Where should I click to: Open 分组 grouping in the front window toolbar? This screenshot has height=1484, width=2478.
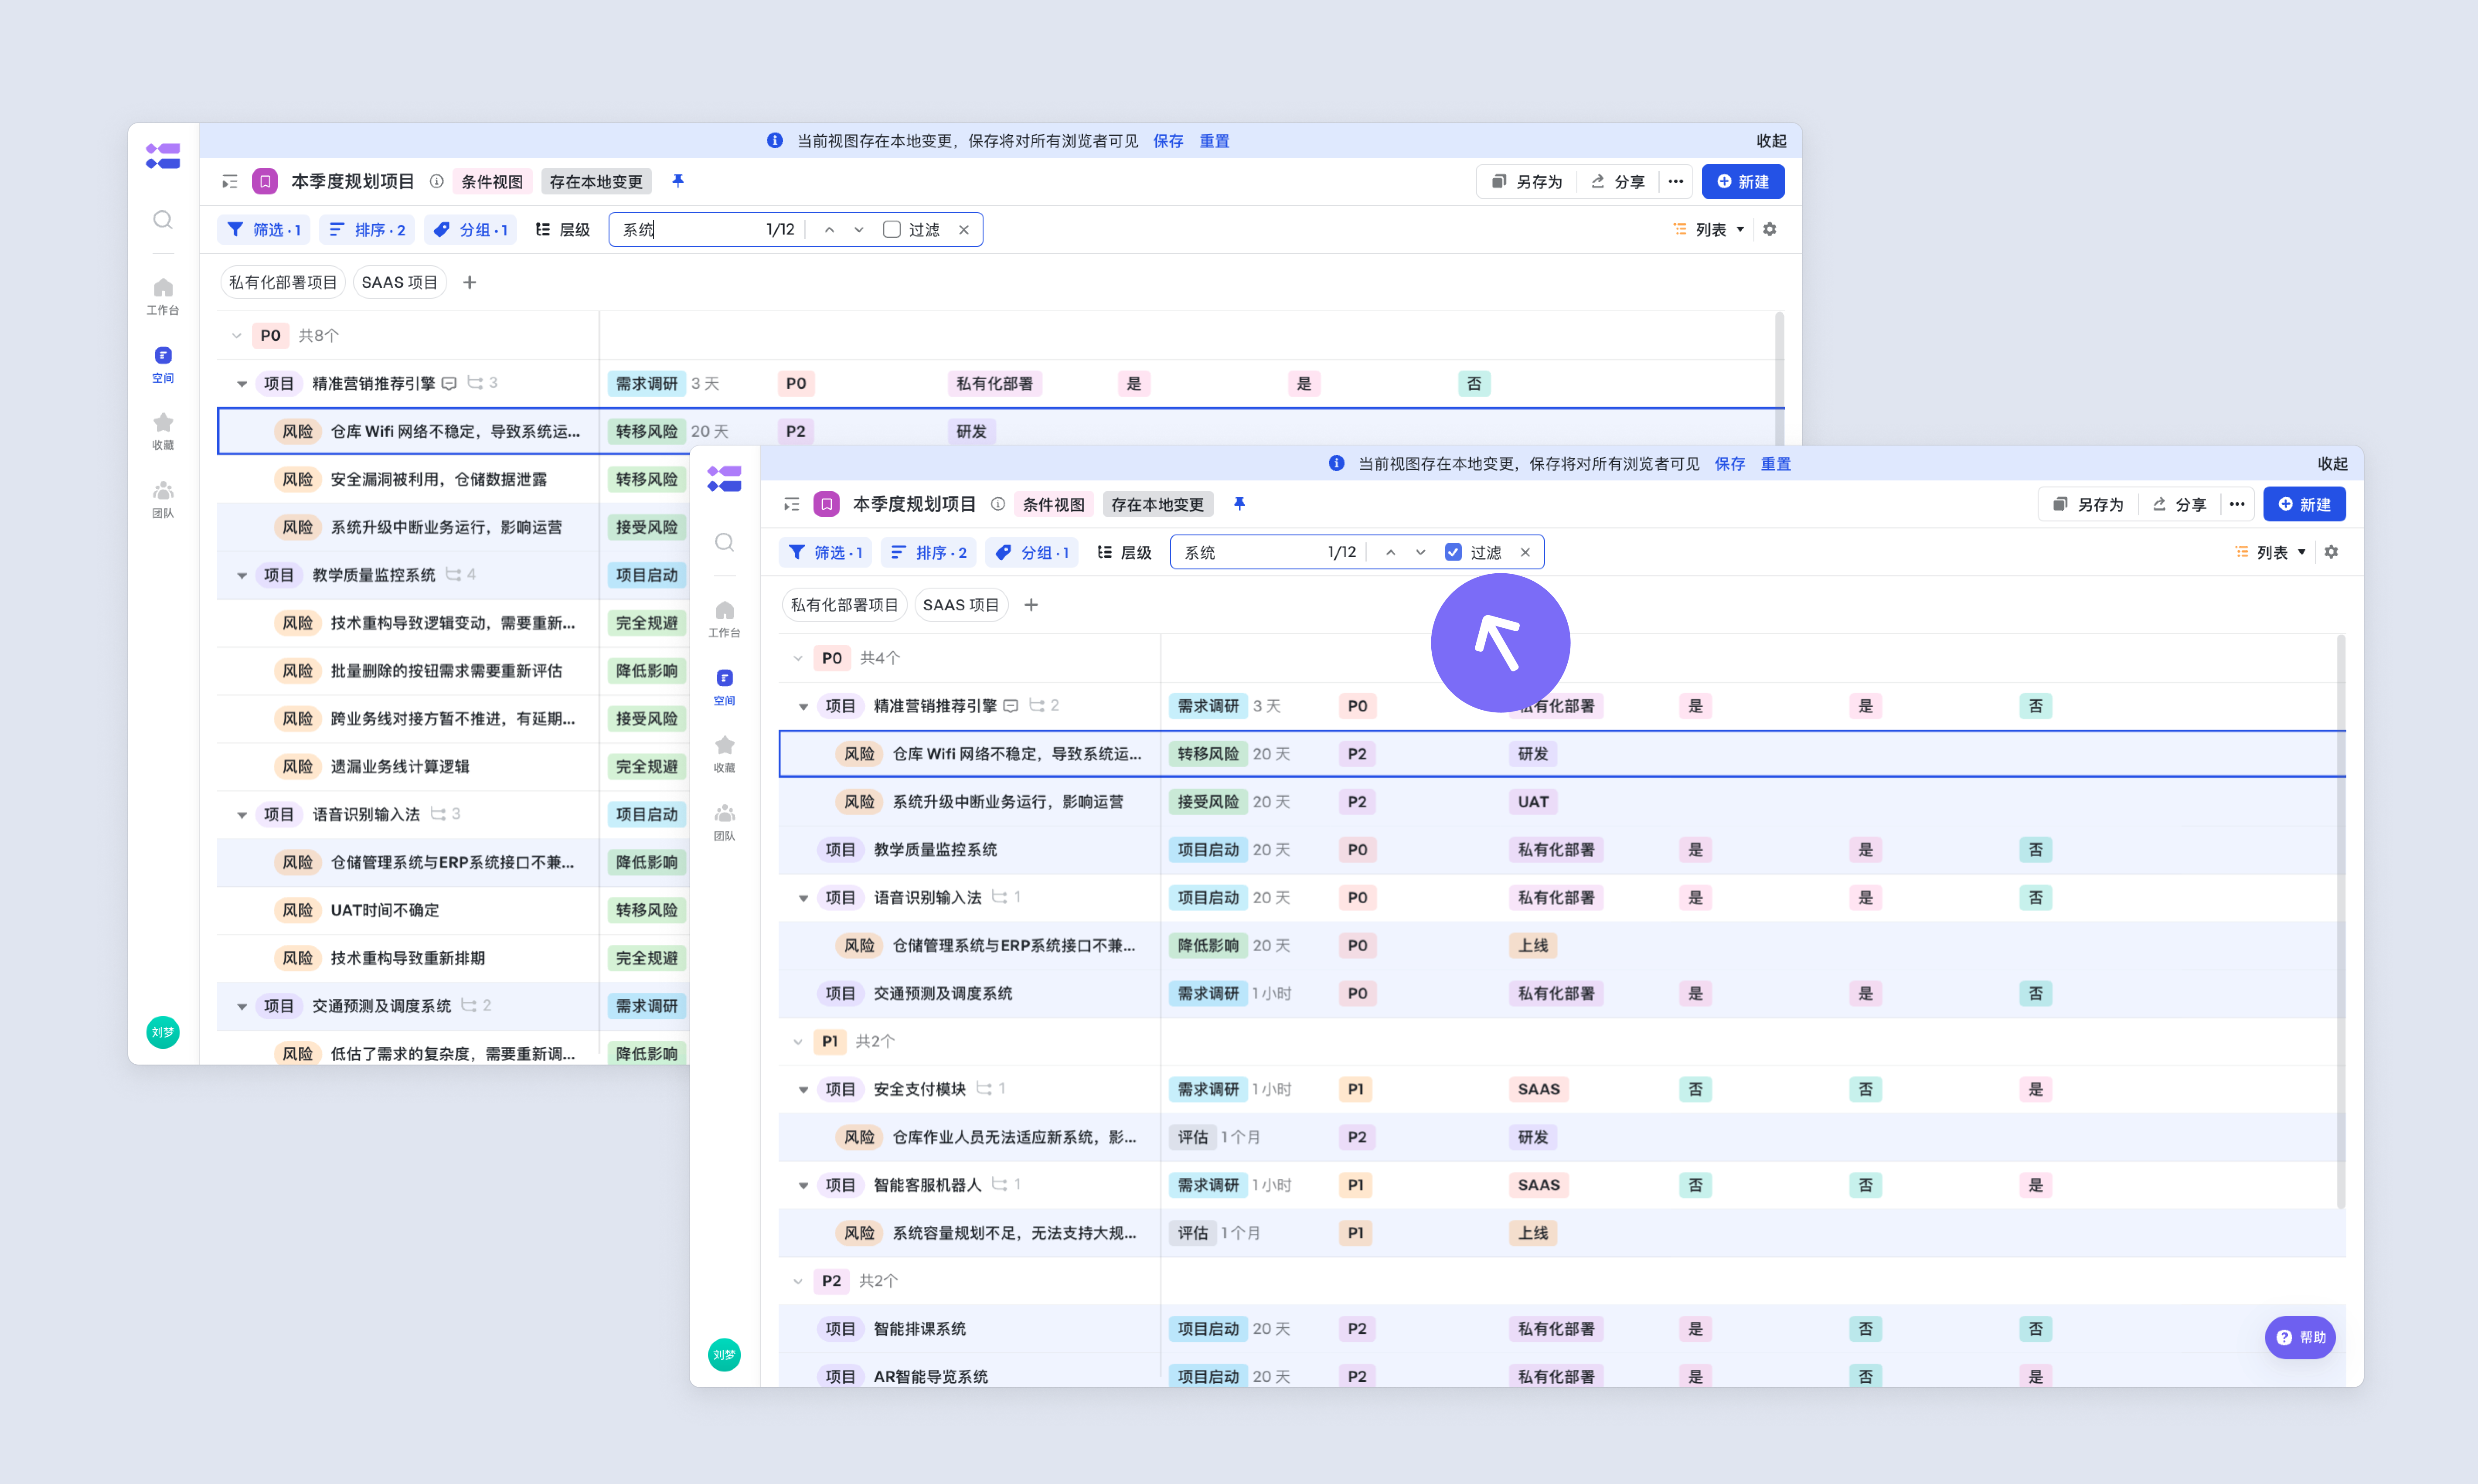(x=1033, y=553)
